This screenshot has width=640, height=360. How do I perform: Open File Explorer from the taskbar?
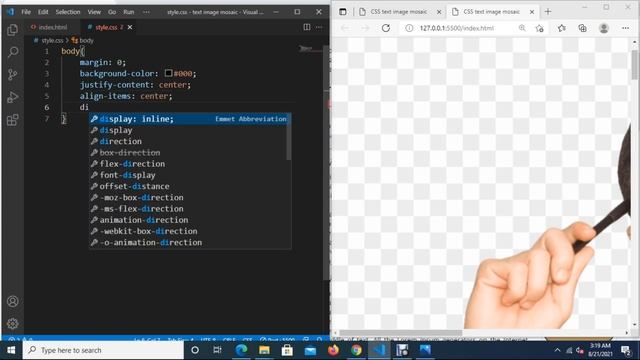[x=264, y=350]
